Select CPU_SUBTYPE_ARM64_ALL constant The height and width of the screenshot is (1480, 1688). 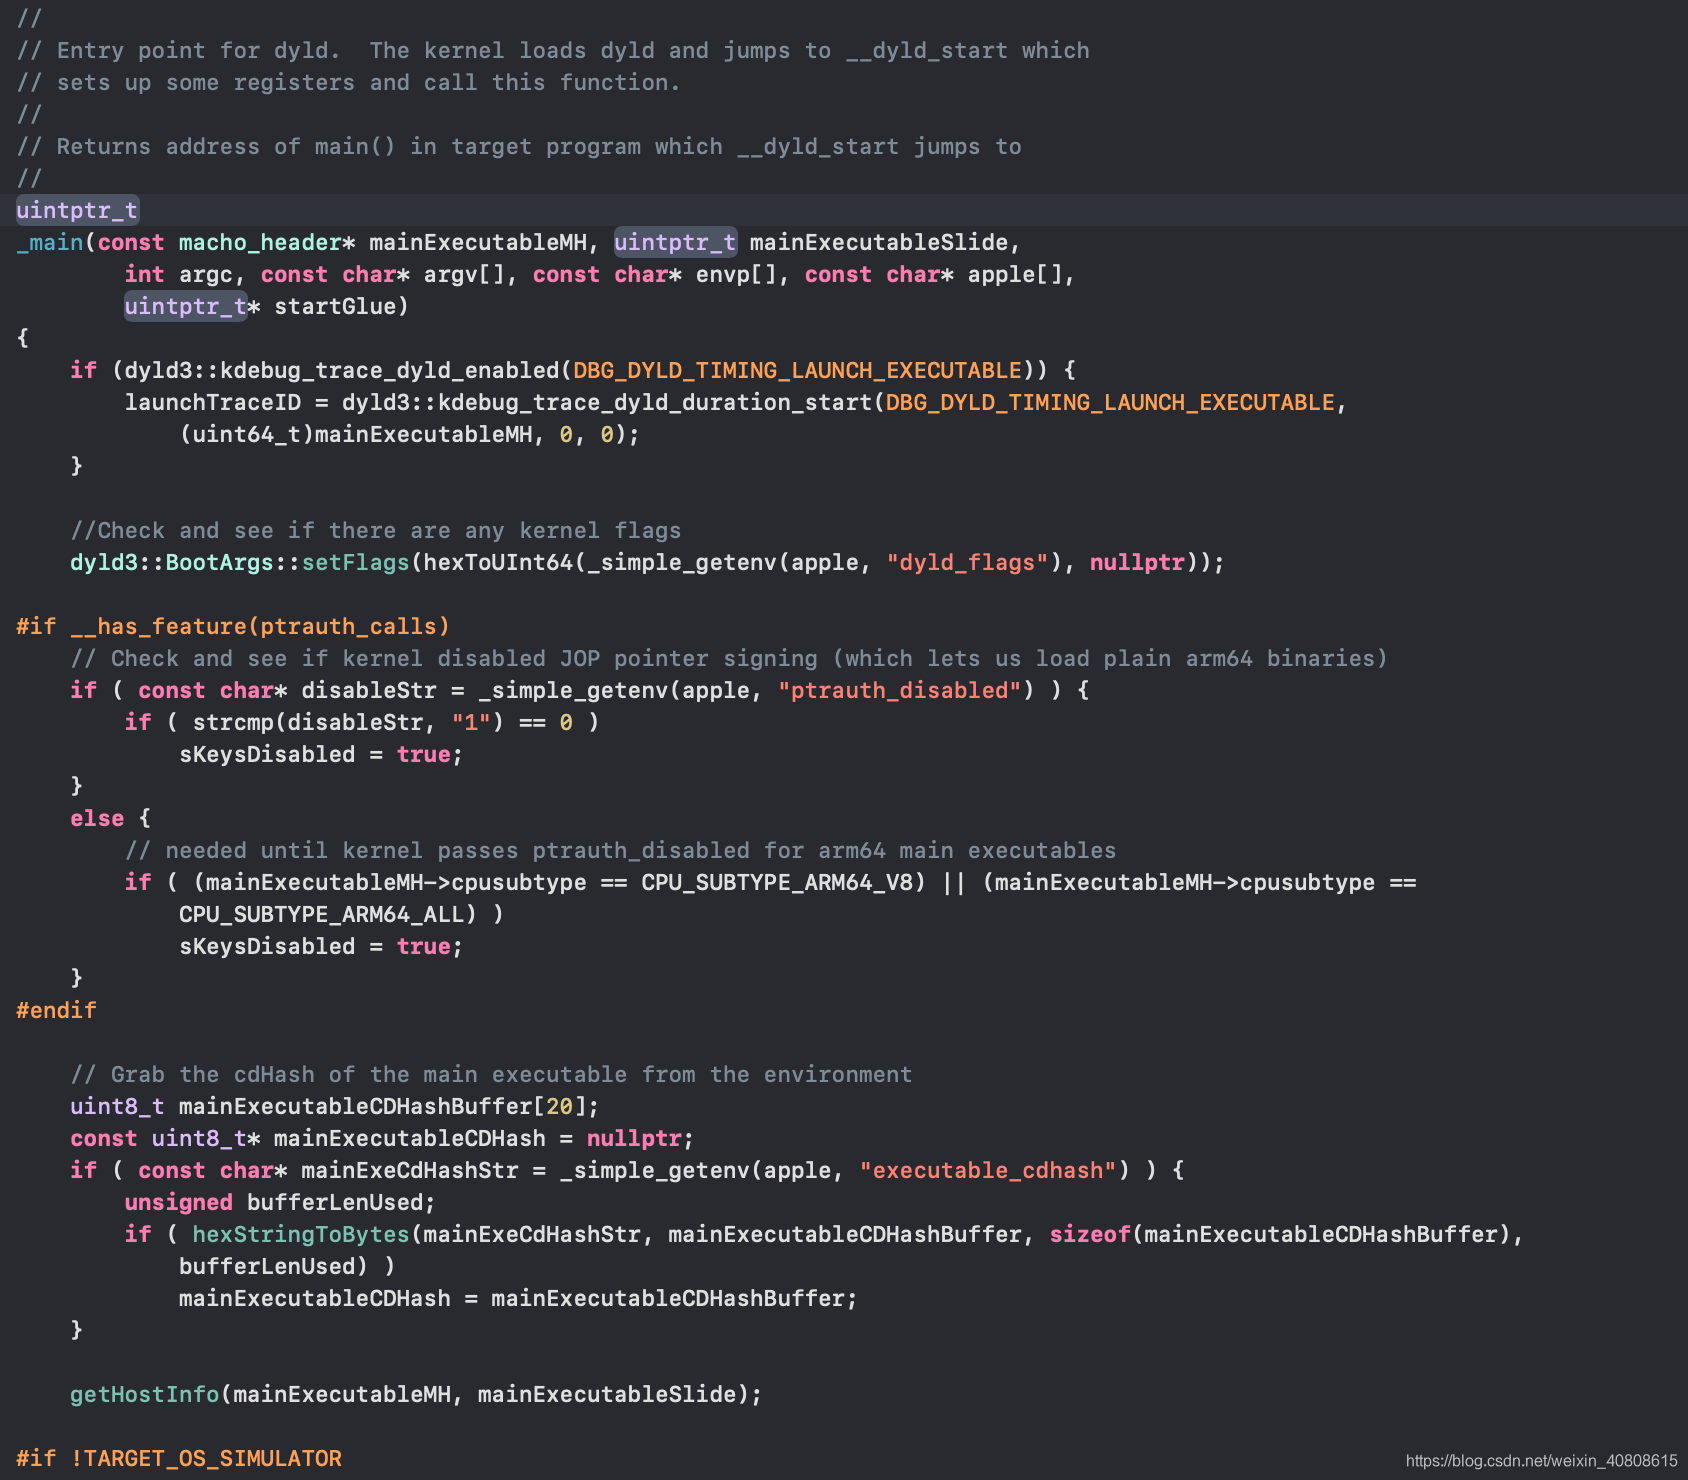[x=321, y=914]
